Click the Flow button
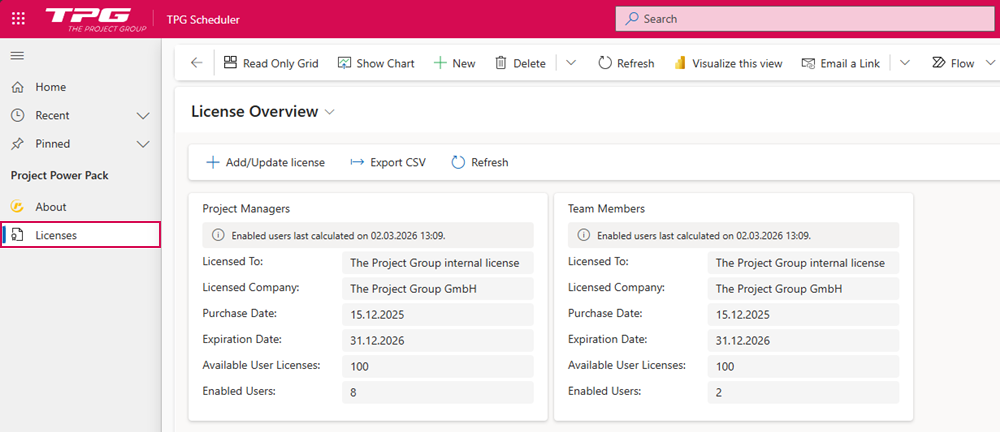This screenshot has height=432, width=1000. (x=953, y=63)
